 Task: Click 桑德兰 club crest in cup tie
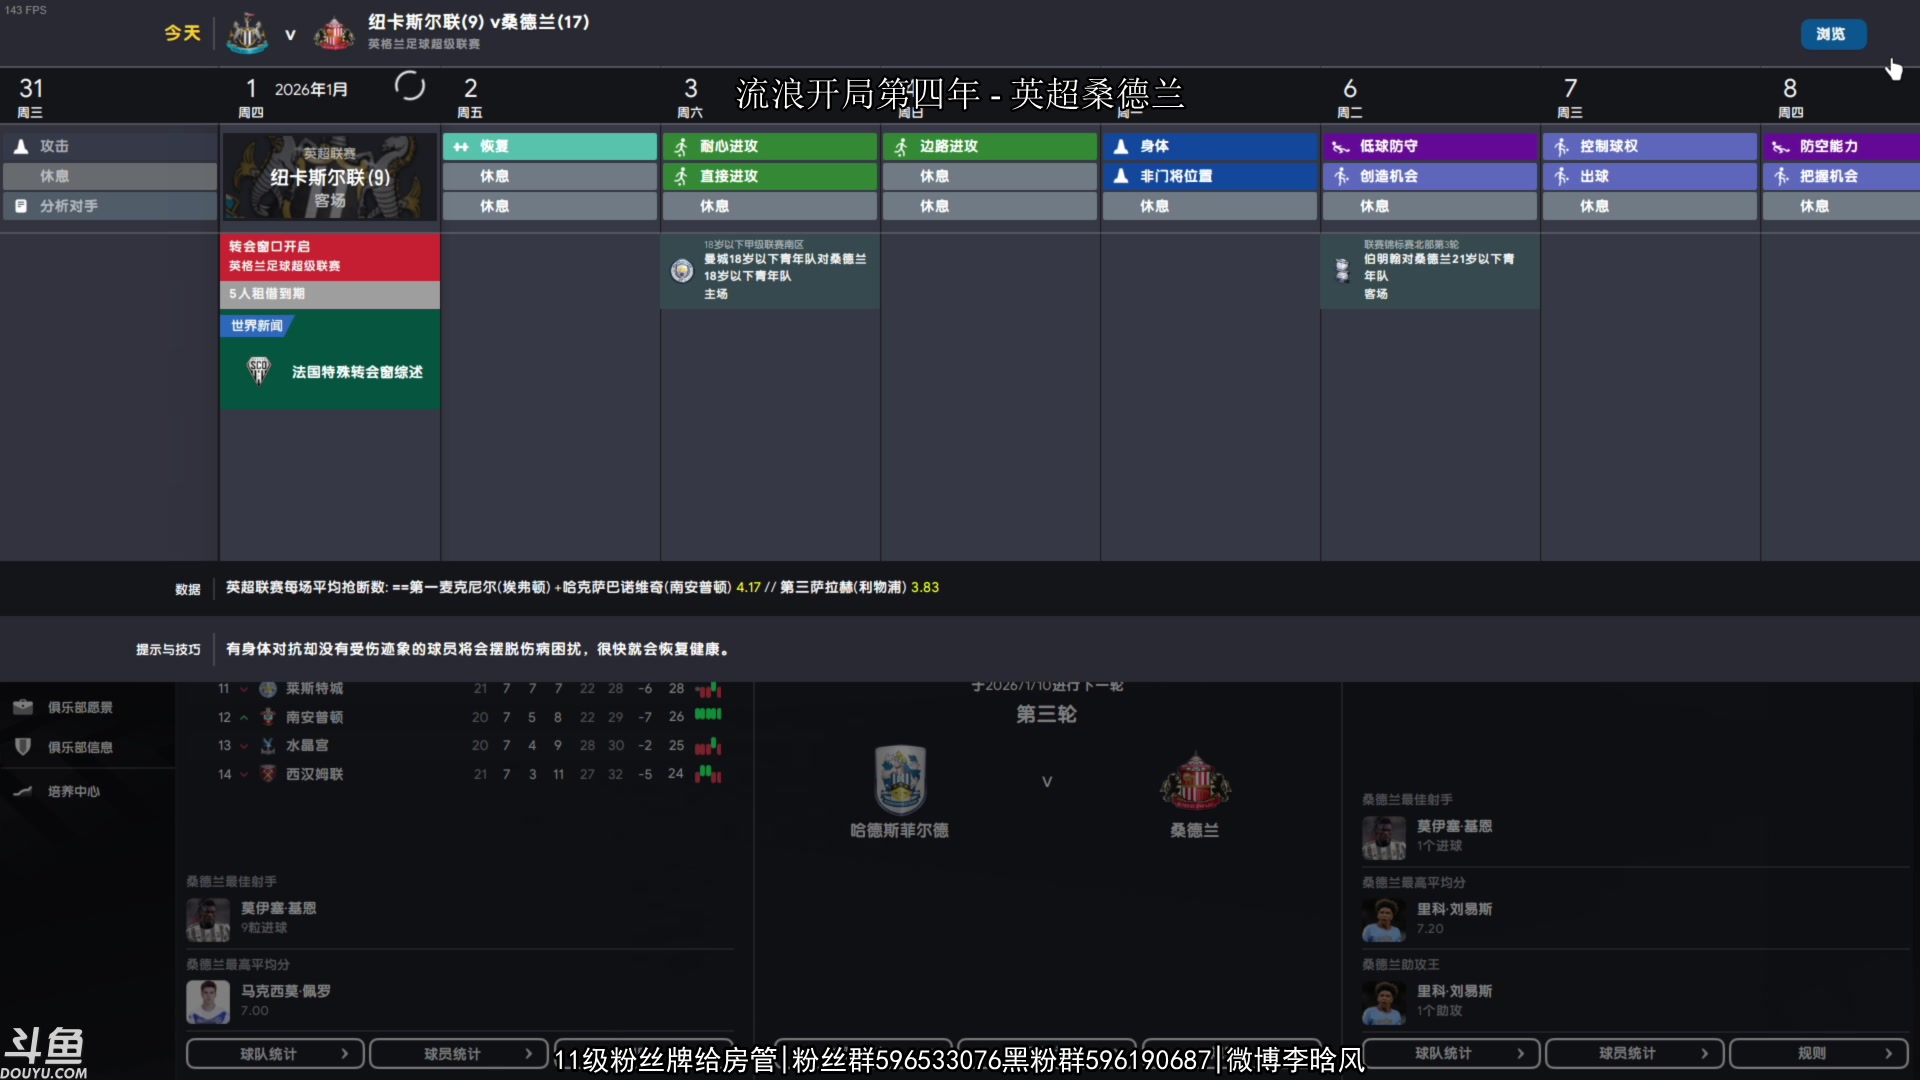pyautogui.click(x=1195, y=781)
